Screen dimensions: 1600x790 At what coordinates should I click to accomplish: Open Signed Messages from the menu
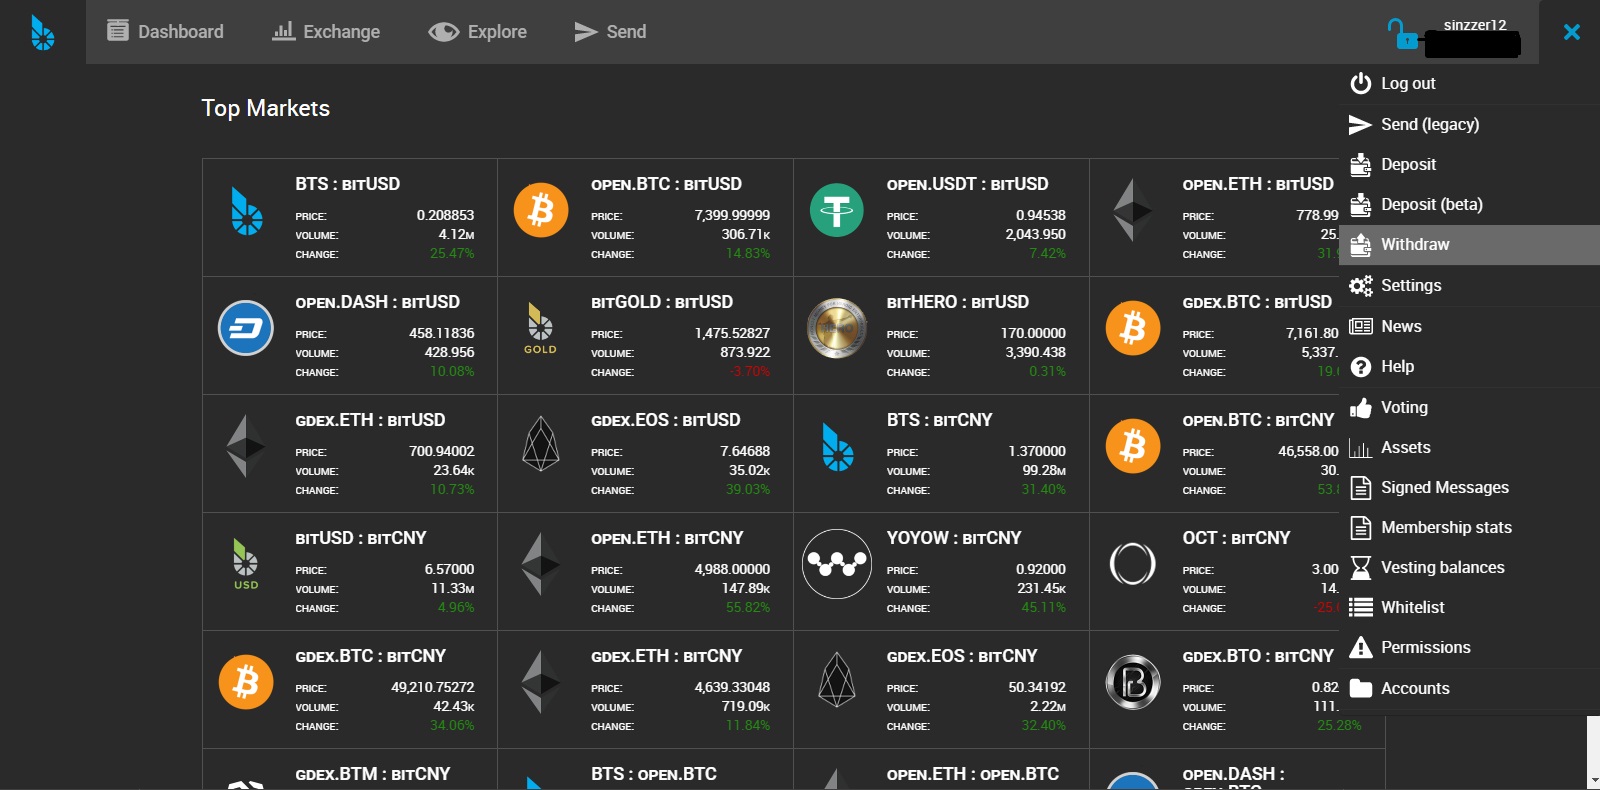1469,487
